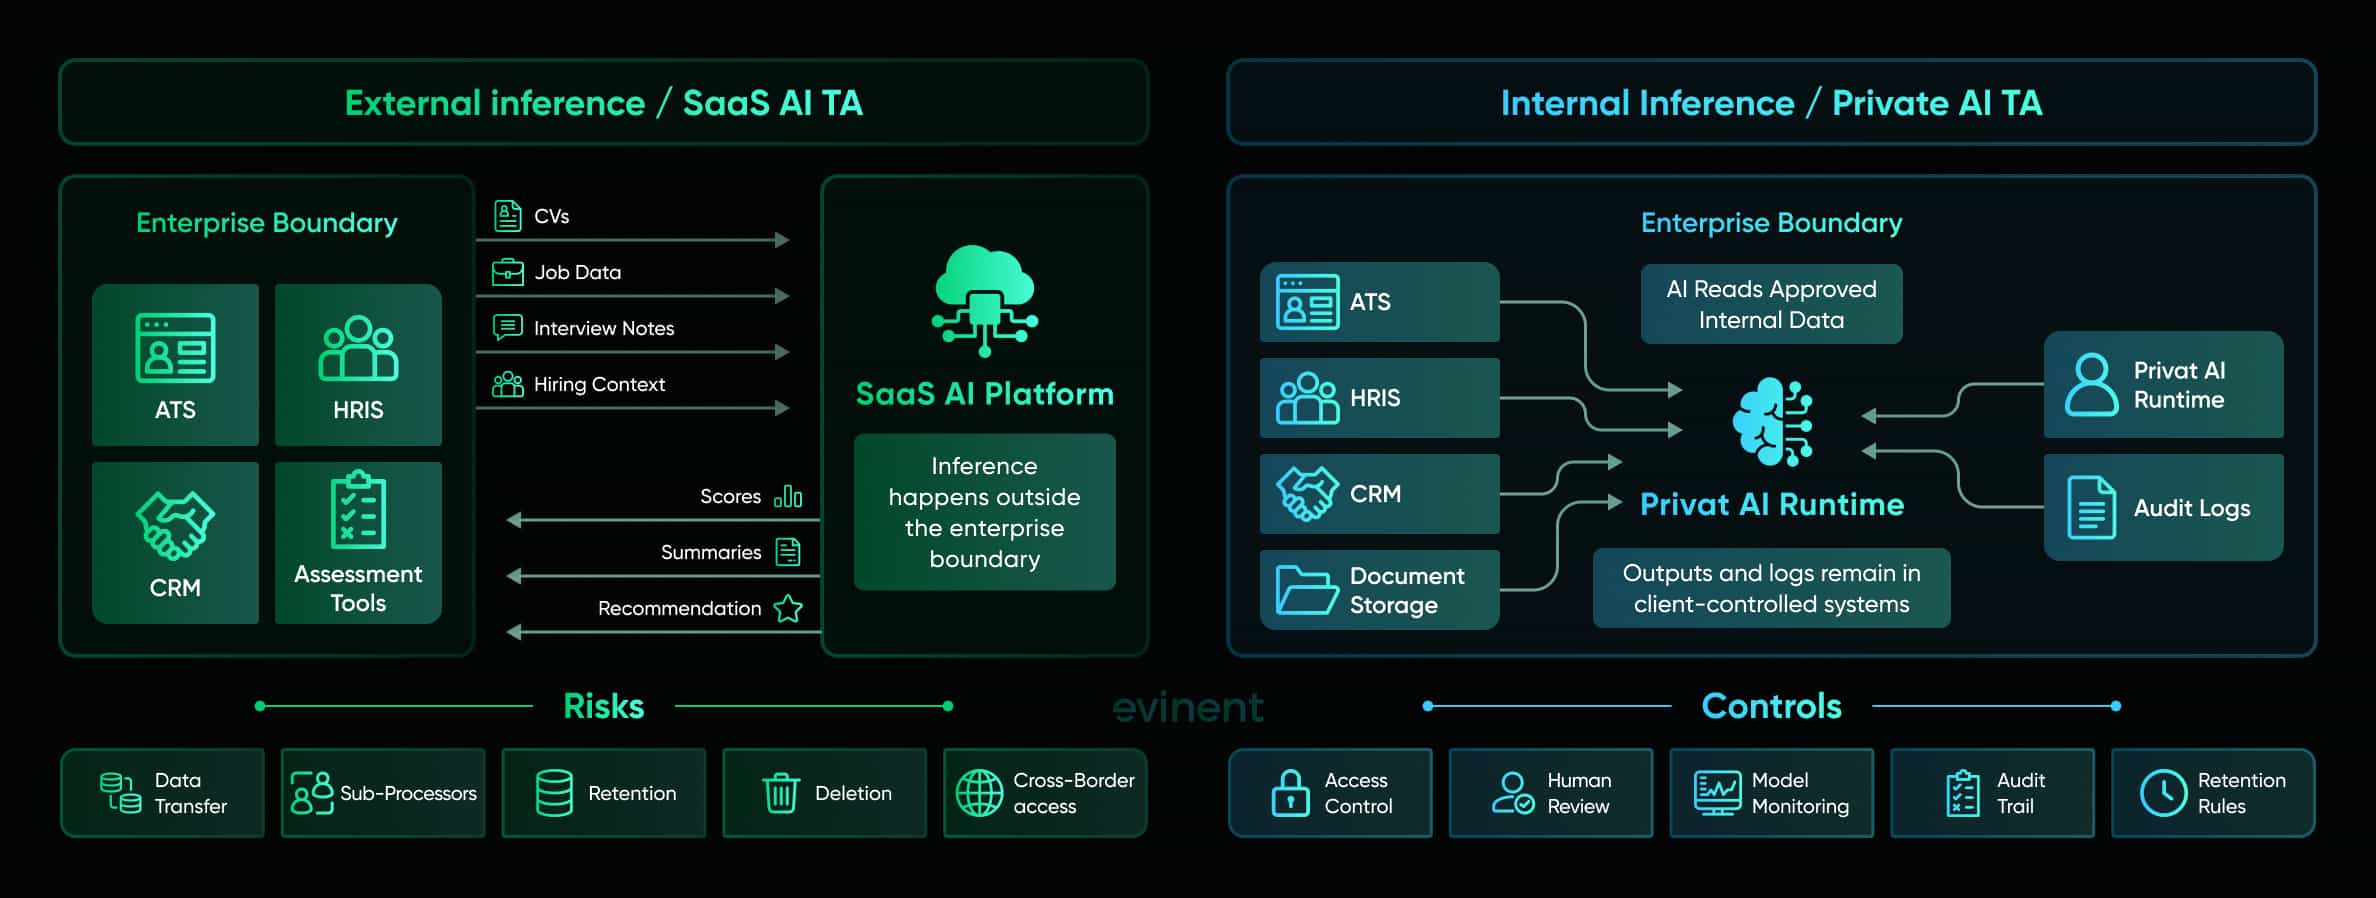
Task: Click the 'Access Control' label text
Action: [1358, 793]
